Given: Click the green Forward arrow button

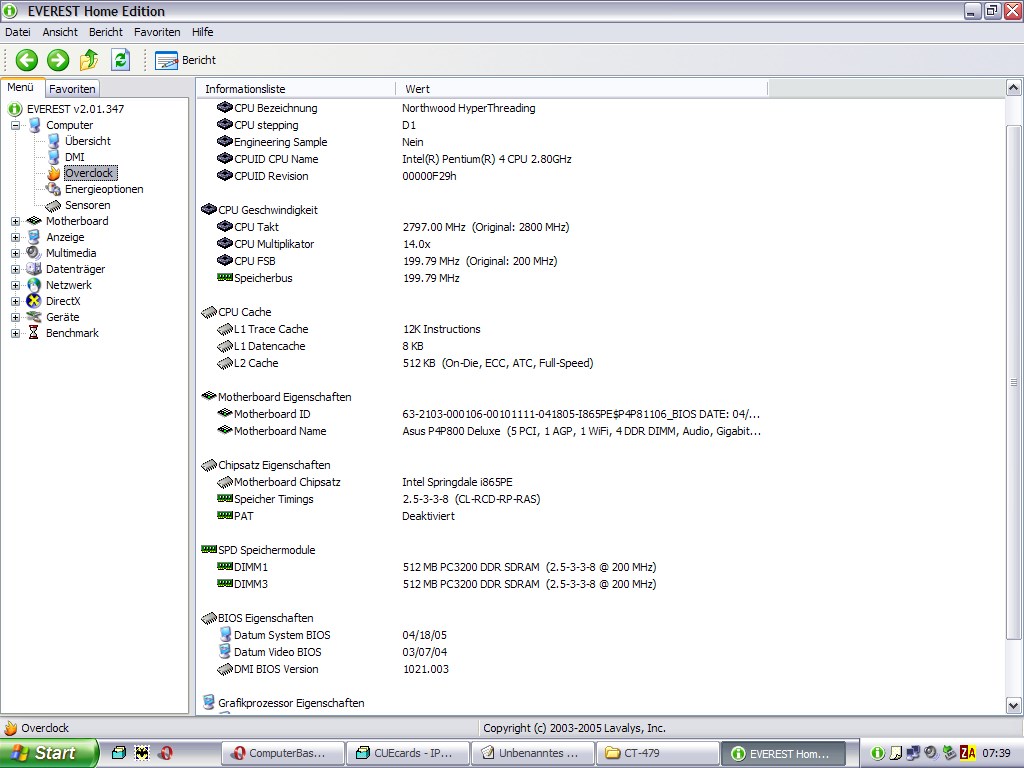Looking at the screenshot, I should 57,60.
